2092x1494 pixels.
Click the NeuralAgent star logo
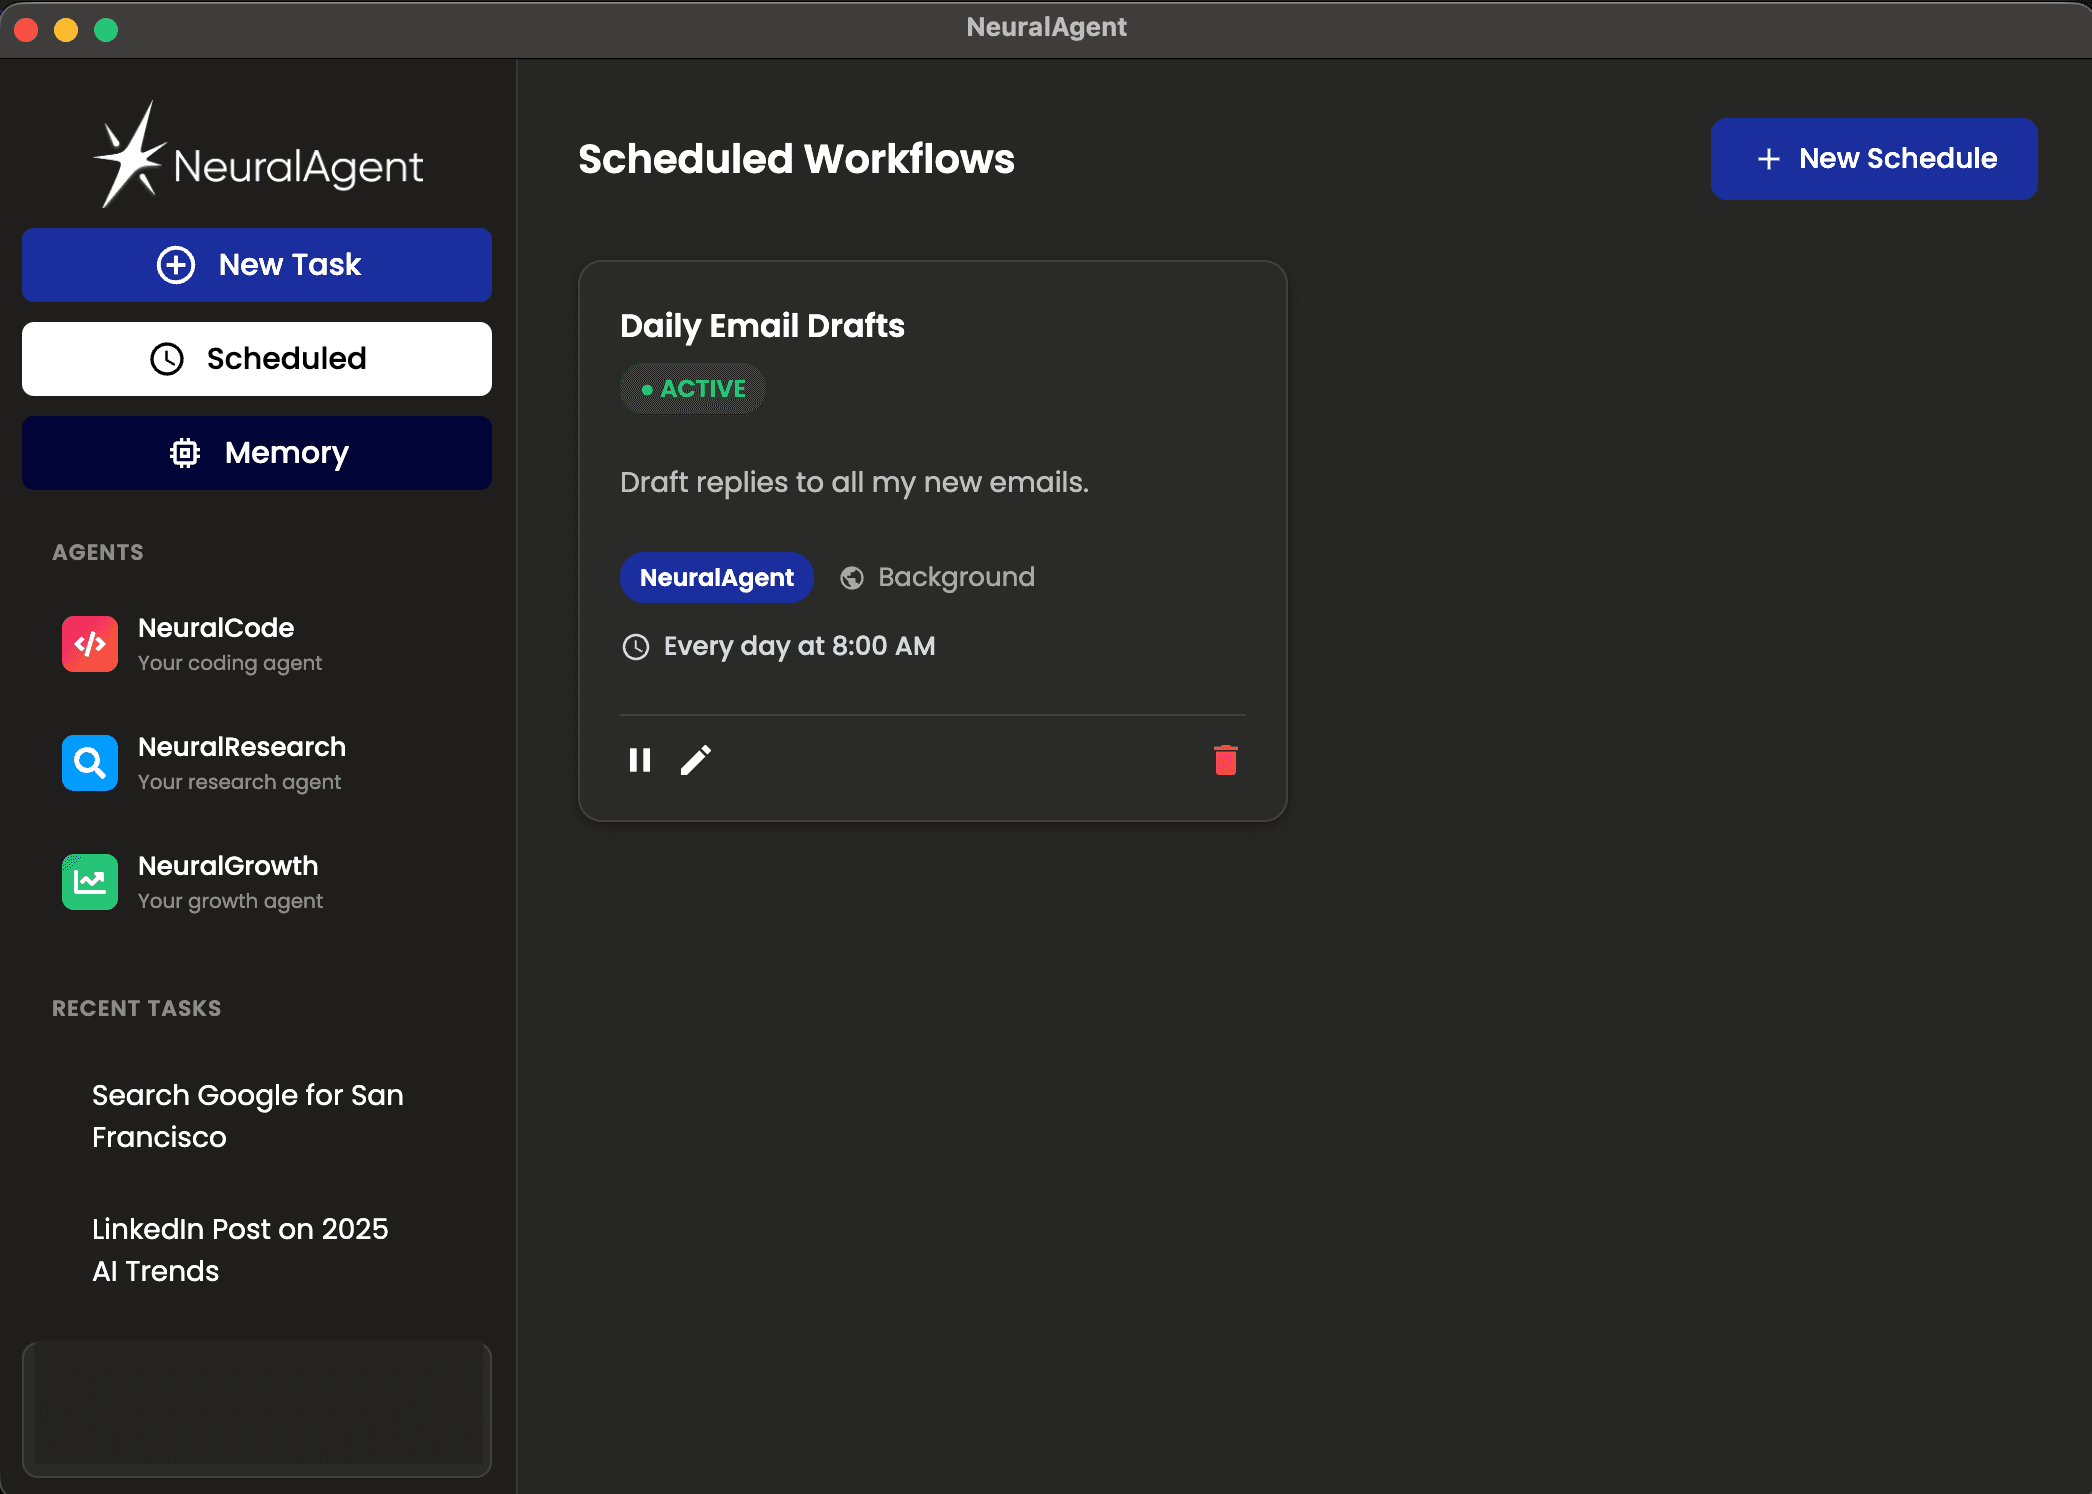coord(133,157)
